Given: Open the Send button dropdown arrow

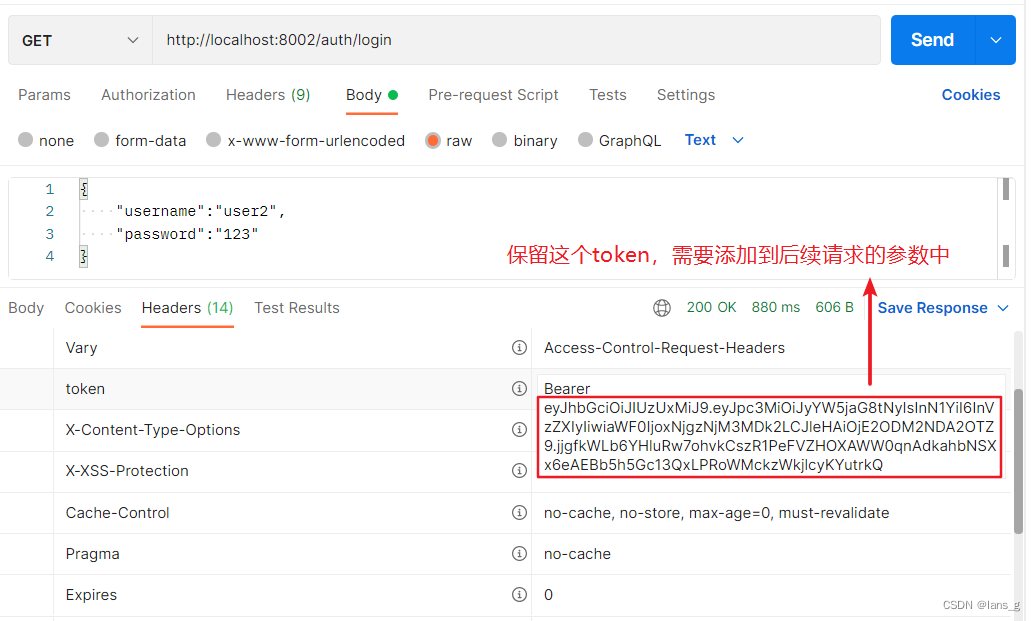Looking at the screenshot, I should [995, 40].
